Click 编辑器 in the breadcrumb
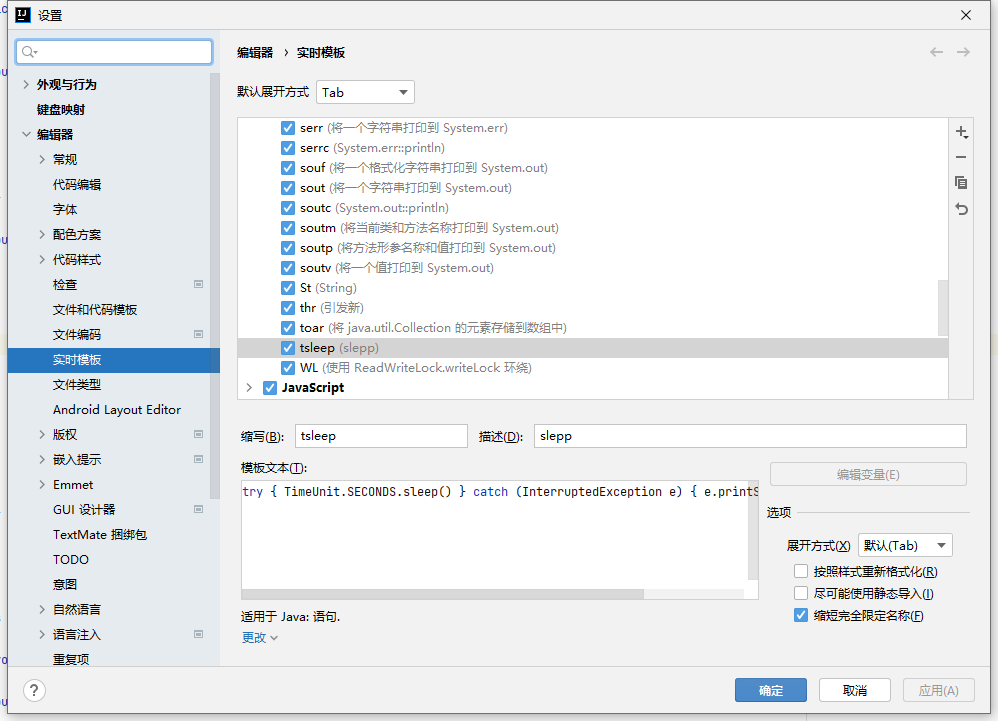The height and width of the screenshot is (721, 998). (x=255, y=52)
